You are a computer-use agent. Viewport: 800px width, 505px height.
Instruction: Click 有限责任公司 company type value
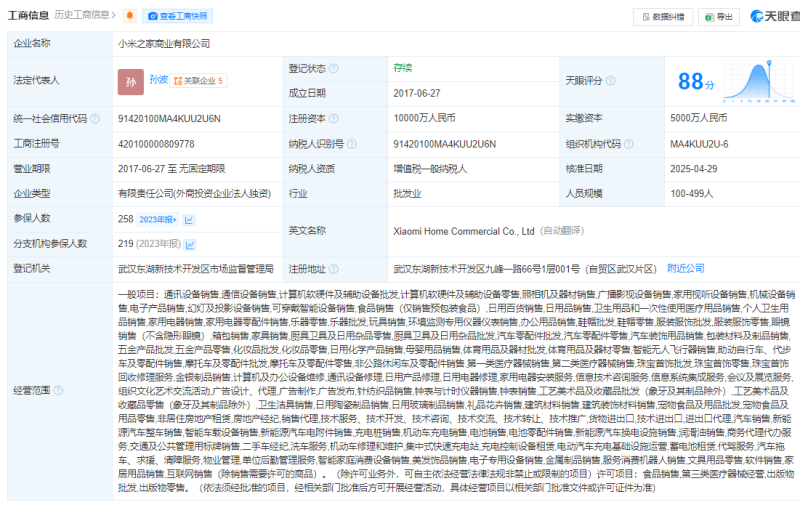tap(194, 194)
